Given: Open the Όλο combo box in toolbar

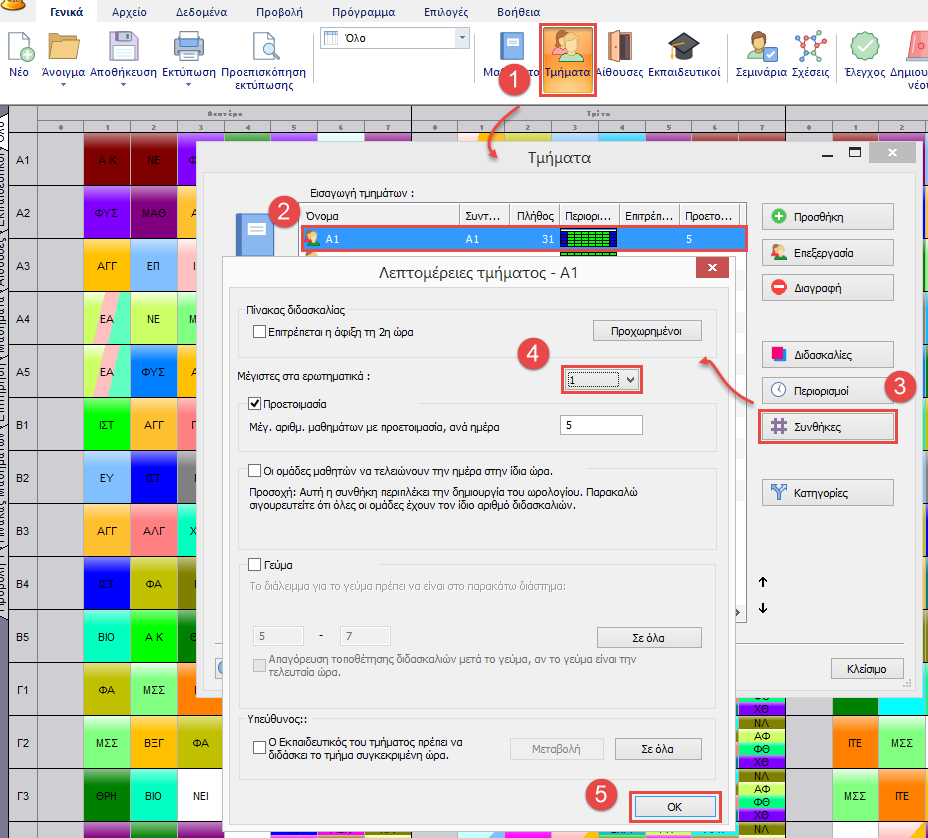Looking at the screenshot, I should tap(461, 38).
